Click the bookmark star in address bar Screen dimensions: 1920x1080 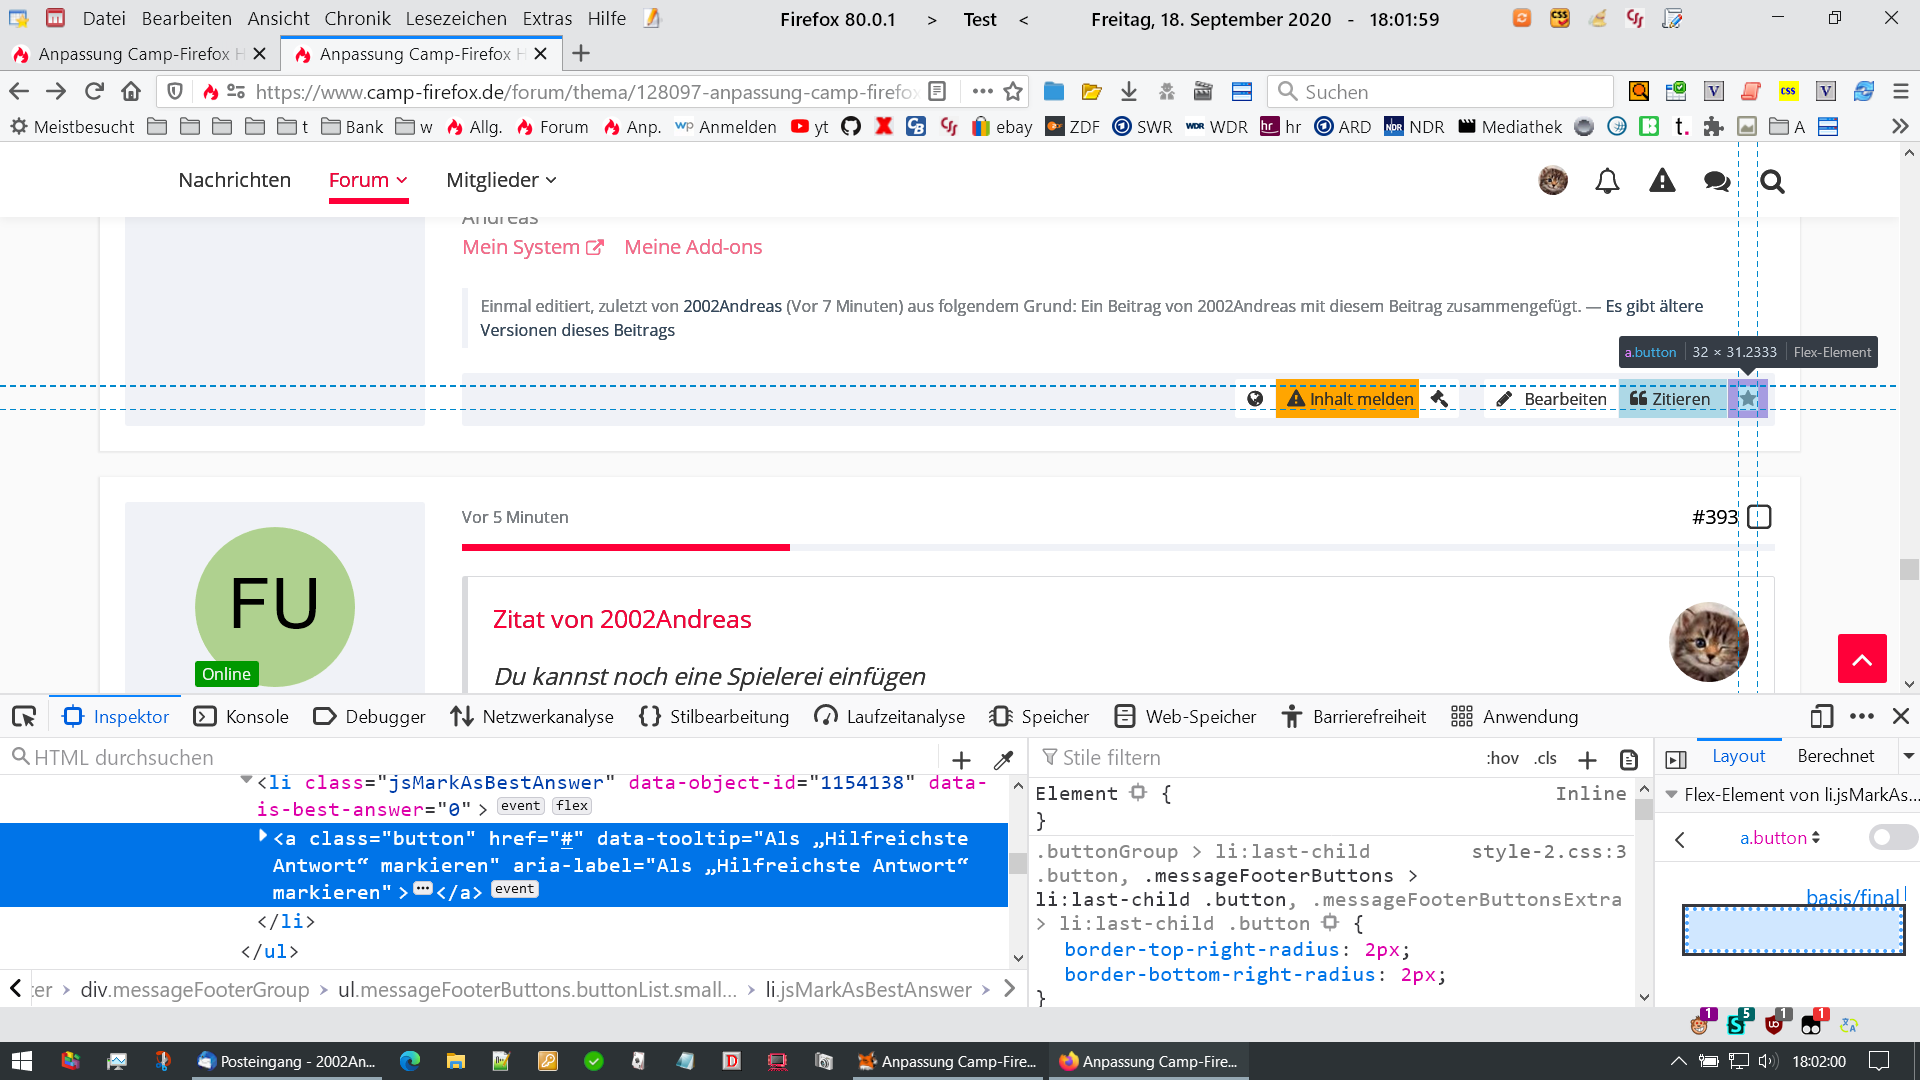click(1013, 92)
